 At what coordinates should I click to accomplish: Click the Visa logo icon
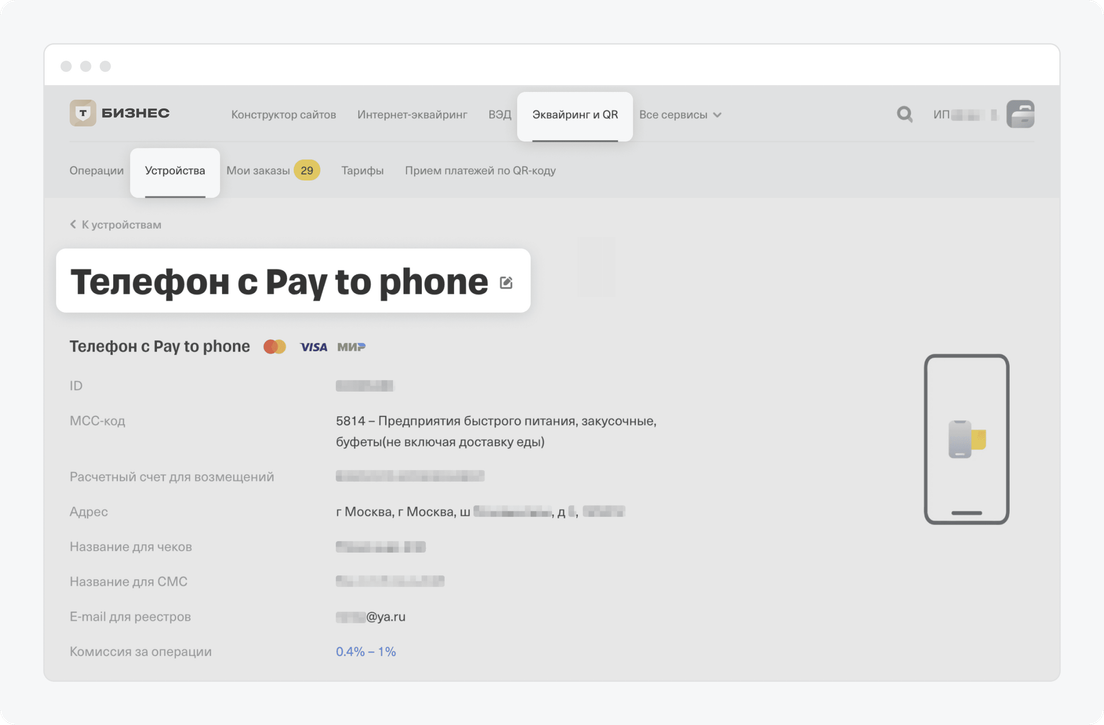(313, 347)
